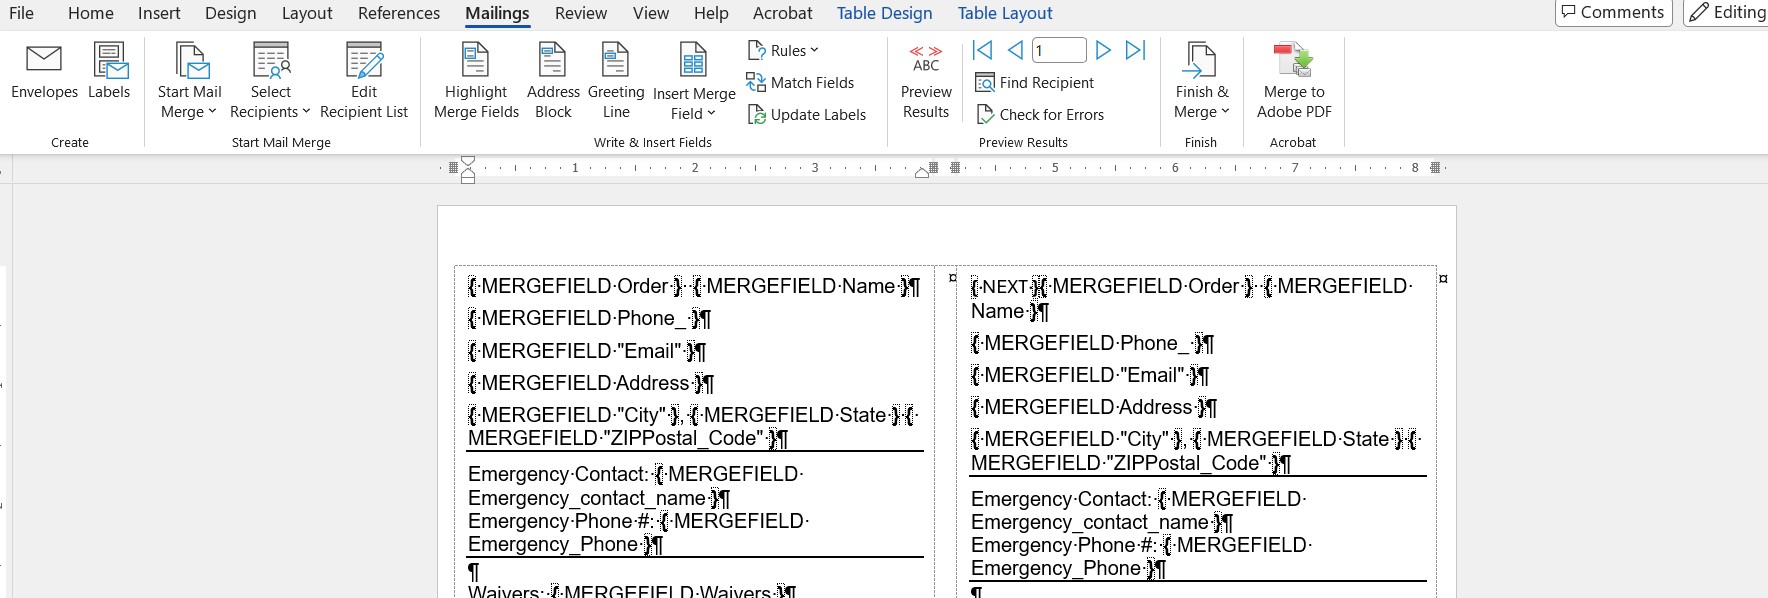
Task: Click the Labels icon
Action: 109,72
